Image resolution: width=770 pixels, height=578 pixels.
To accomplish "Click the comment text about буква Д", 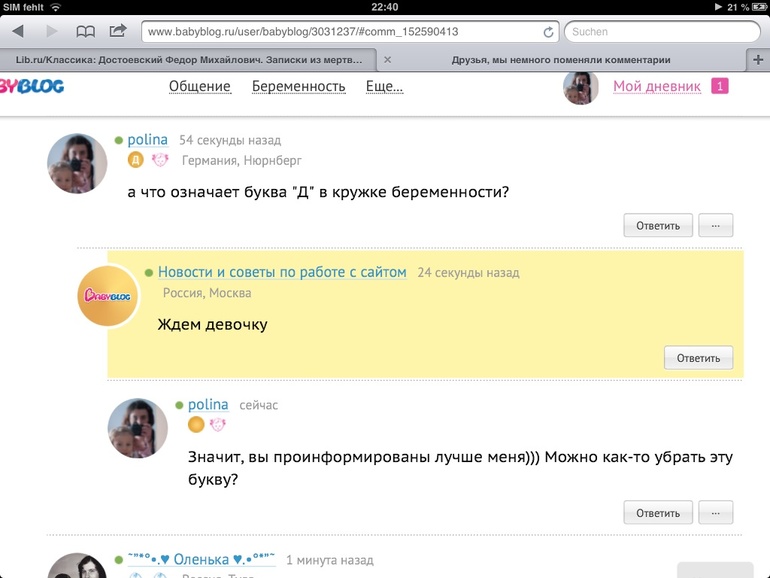I will [x=318, y=192].
